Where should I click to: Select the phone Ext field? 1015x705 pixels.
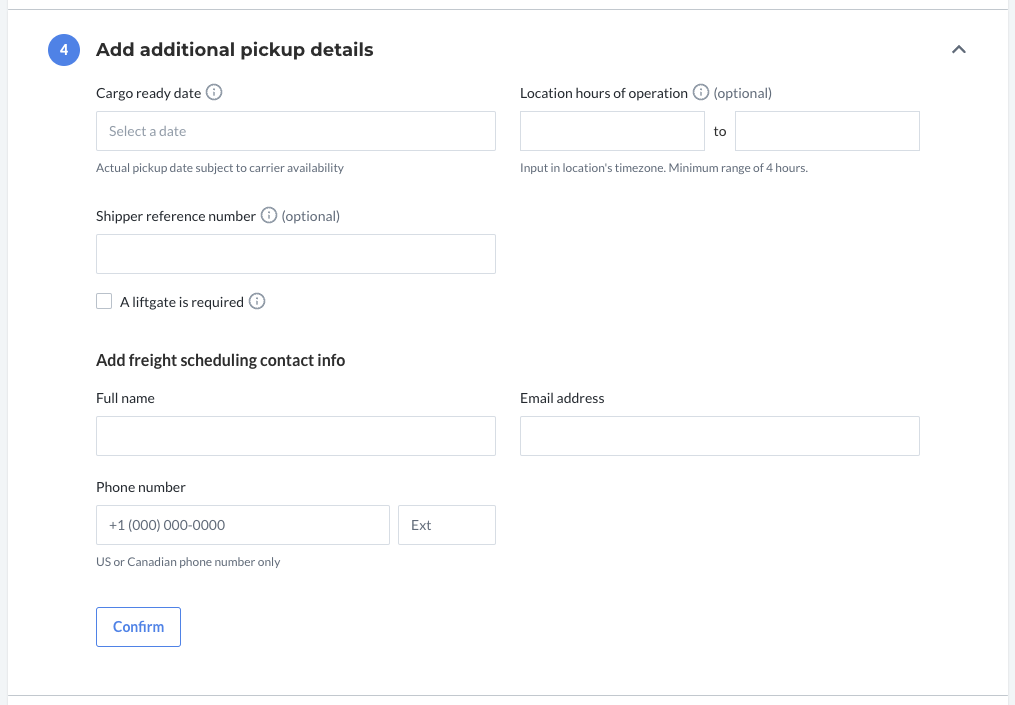[x=447, y=525]
